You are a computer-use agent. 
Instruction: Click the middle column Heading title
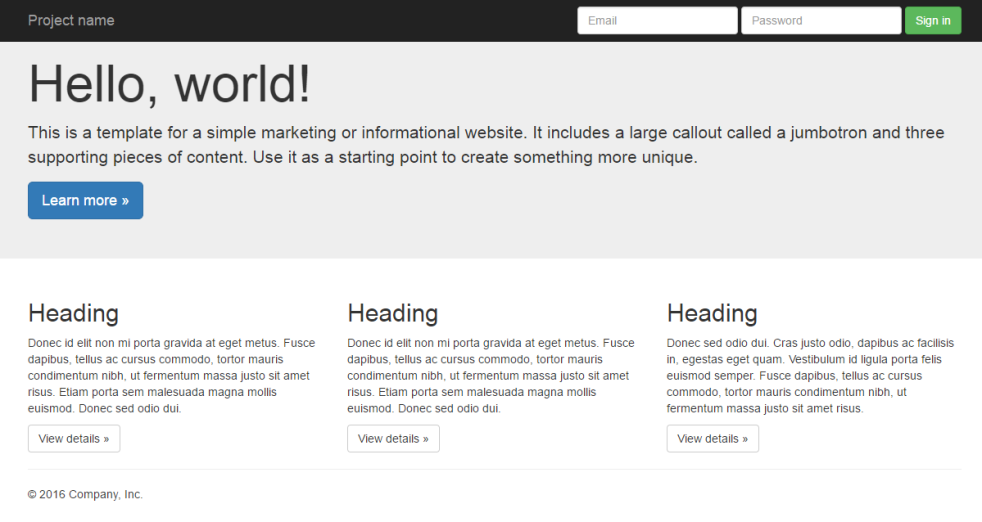click(393, 313)
